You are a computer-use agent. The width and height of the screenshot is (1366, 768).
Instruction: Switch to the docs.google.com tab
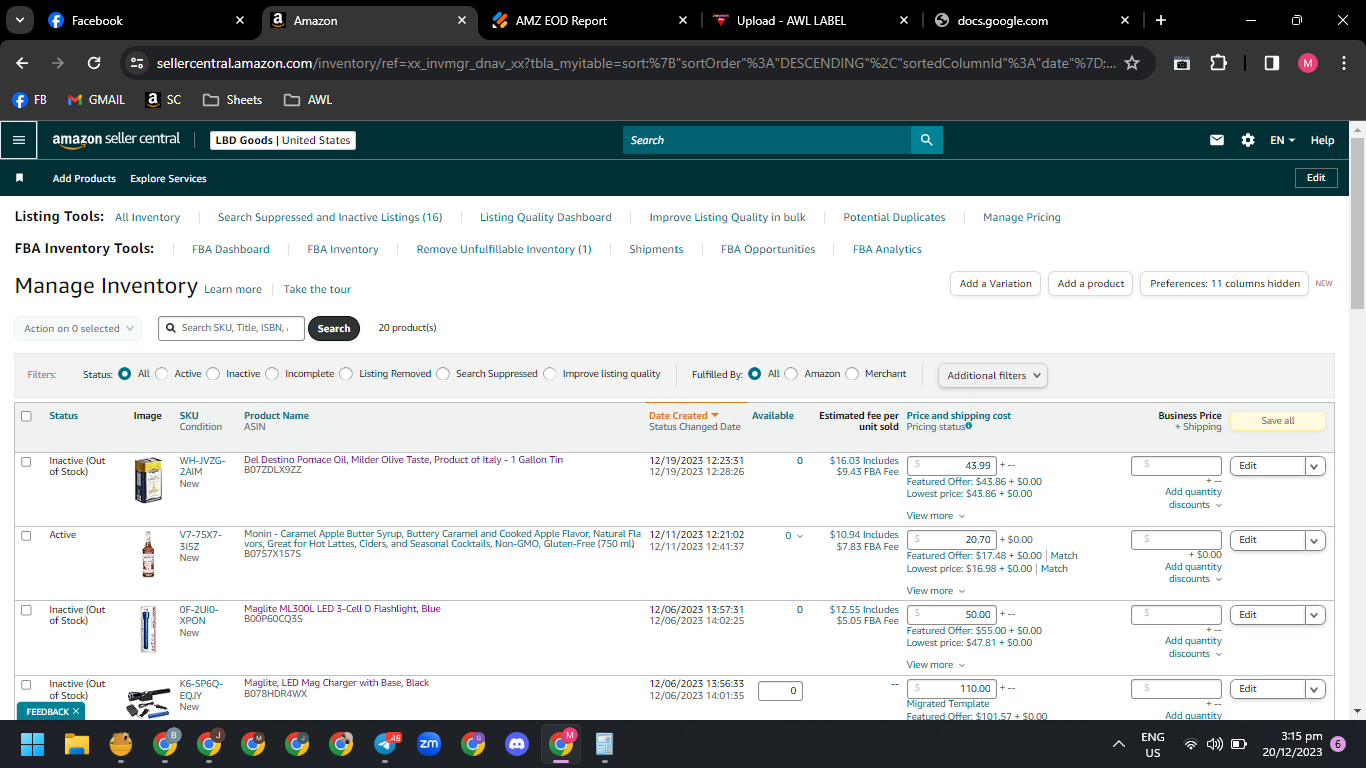point(1031,20)
